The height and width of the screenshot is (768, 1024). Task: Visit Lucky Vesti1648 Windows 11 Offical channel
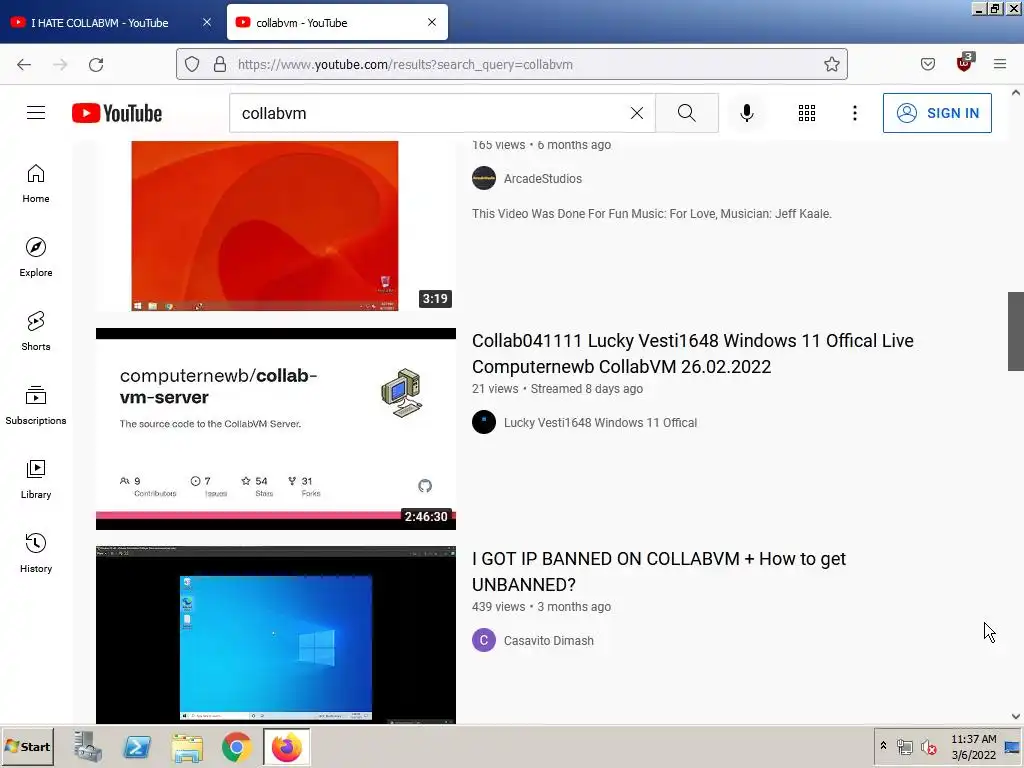600,423
